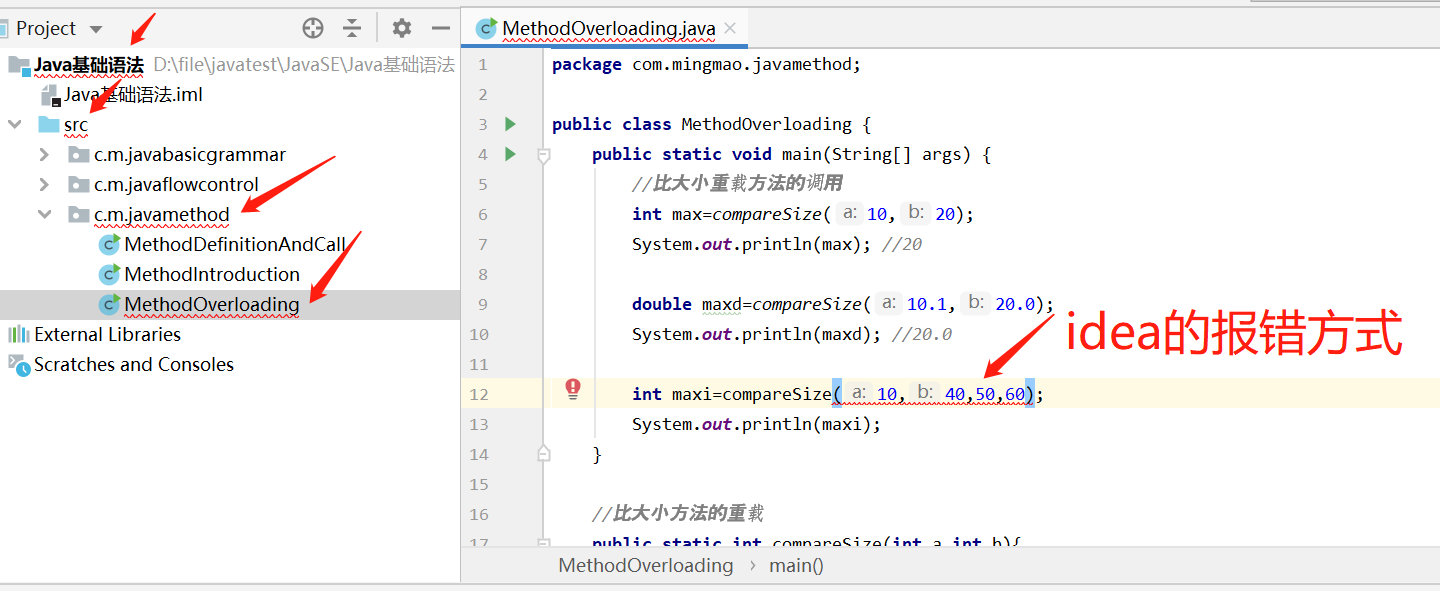This screenshot has width=1440, height=591.
Task: Expand the c.m.javabasicgrammar package arrow
Action: [44, 155]
